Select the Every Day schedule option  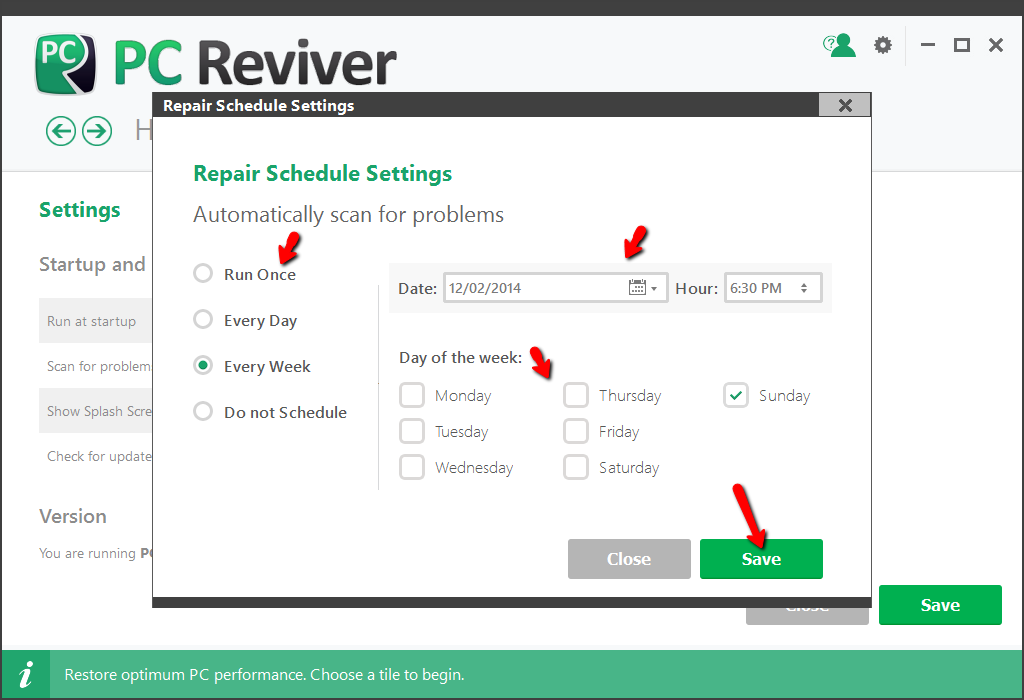pyautogui.click(x=203, y=320)
